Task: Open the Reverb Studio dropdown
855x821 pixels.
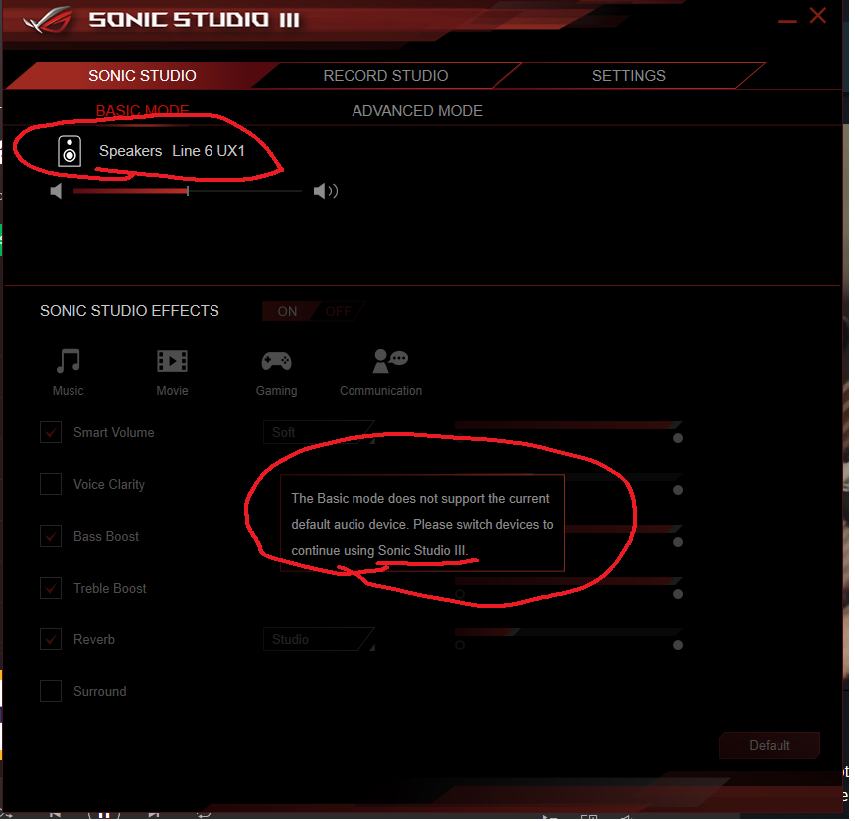Action: 318,640
